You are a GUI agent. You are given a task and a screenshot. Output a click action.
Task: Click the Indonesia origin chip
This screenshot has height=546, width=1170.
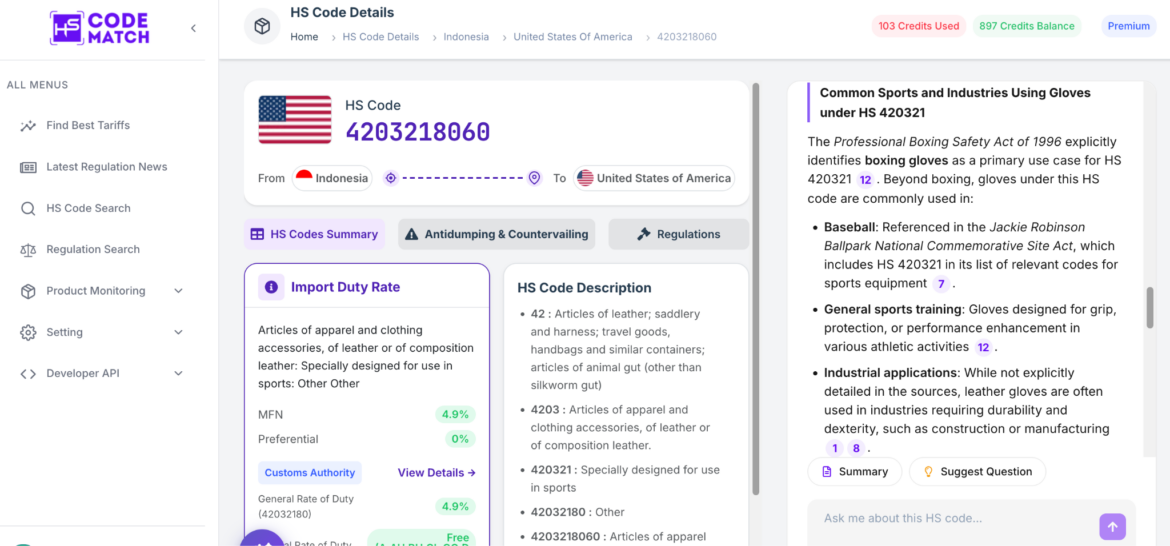332,178
